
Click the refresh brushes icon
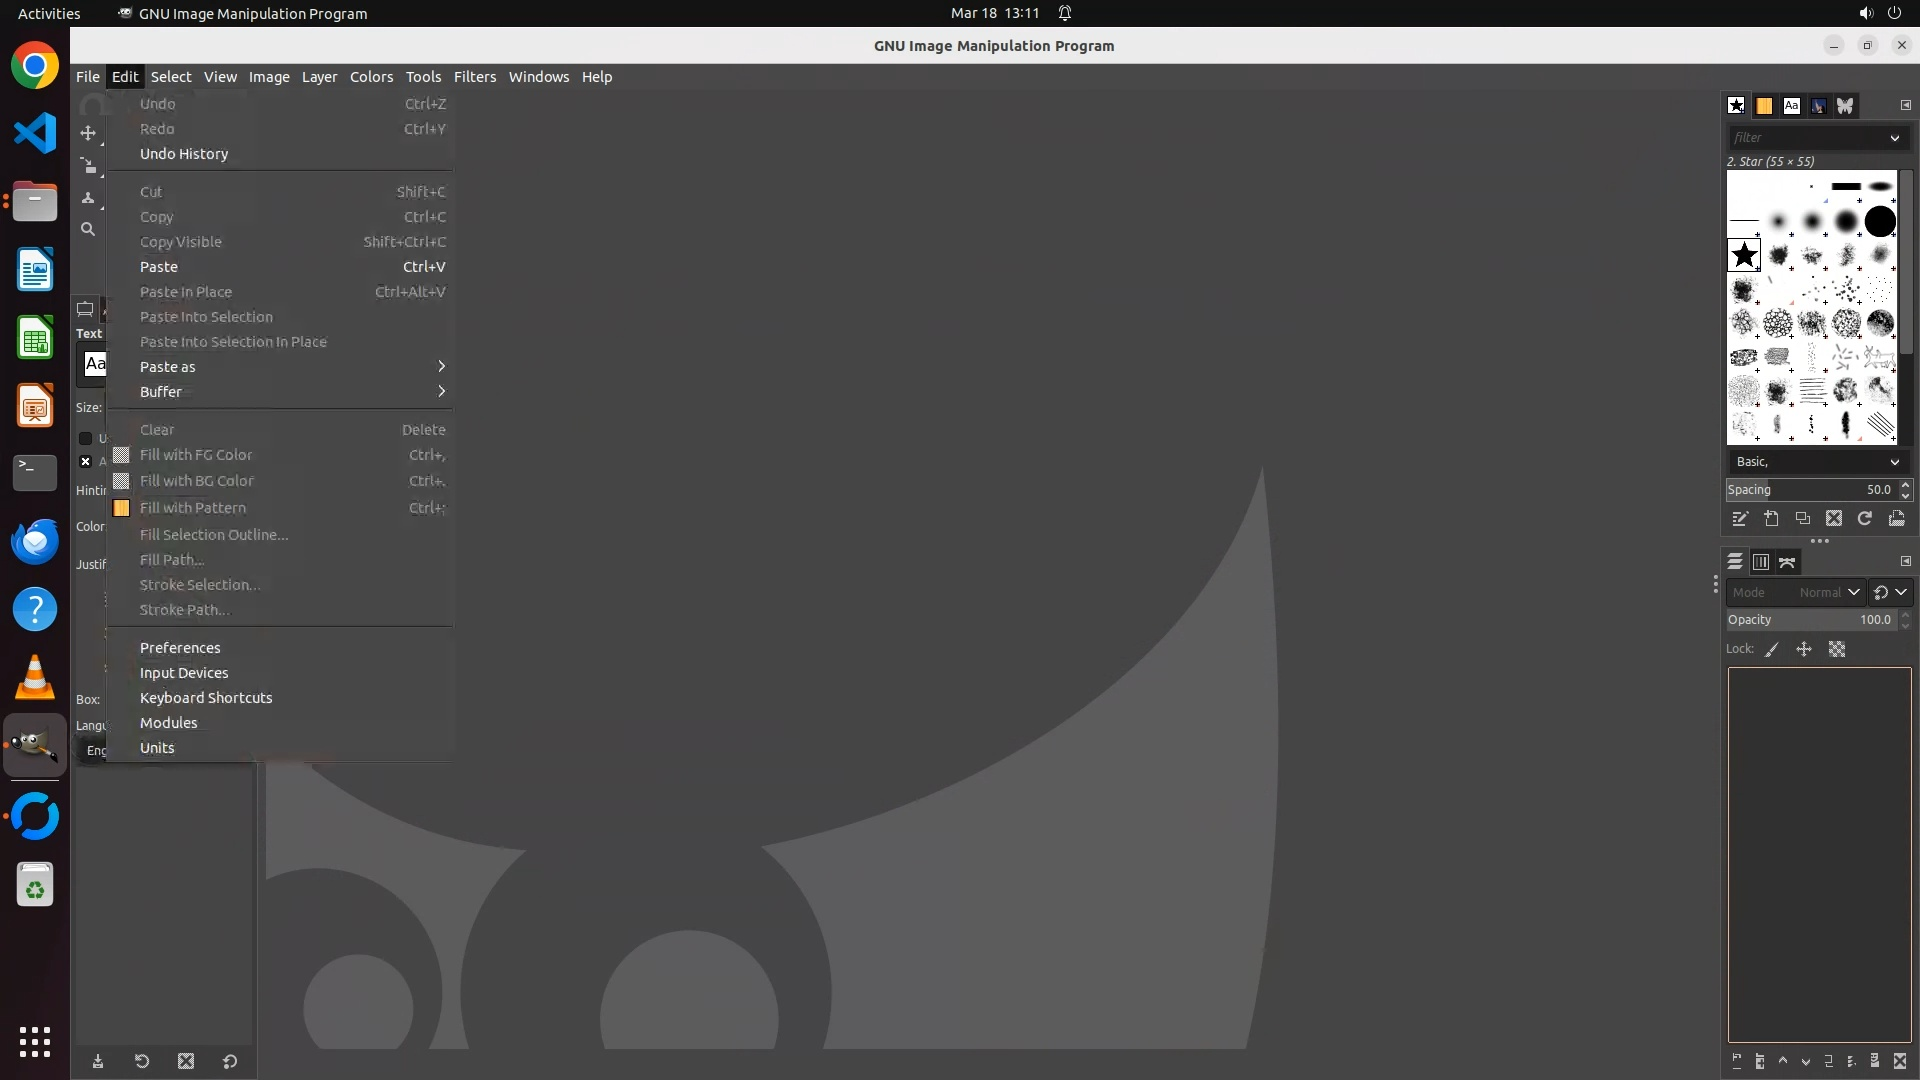[x=1864, y=518]
